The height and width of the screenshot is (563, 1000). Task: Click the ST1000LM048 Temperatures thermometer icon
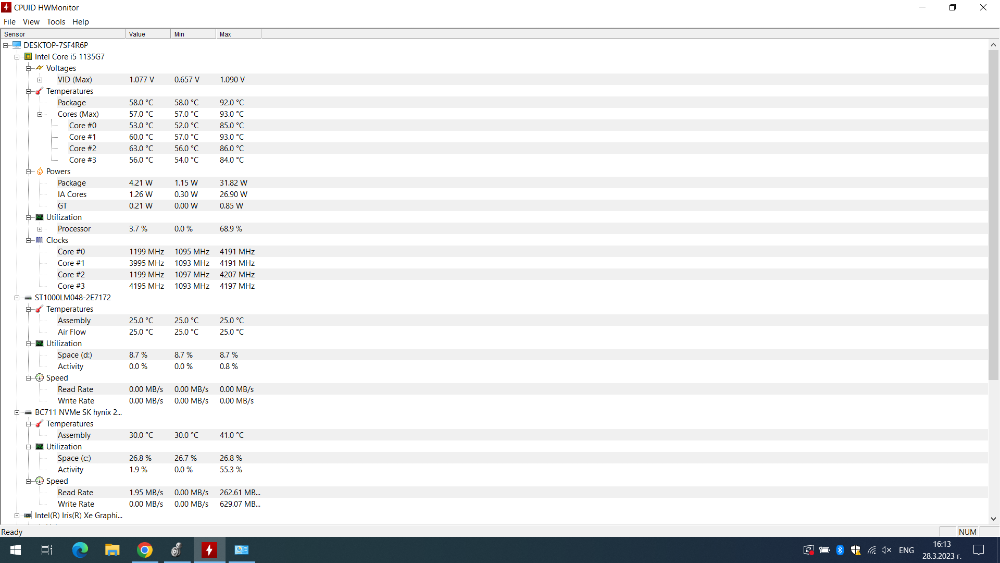(40, 309)
